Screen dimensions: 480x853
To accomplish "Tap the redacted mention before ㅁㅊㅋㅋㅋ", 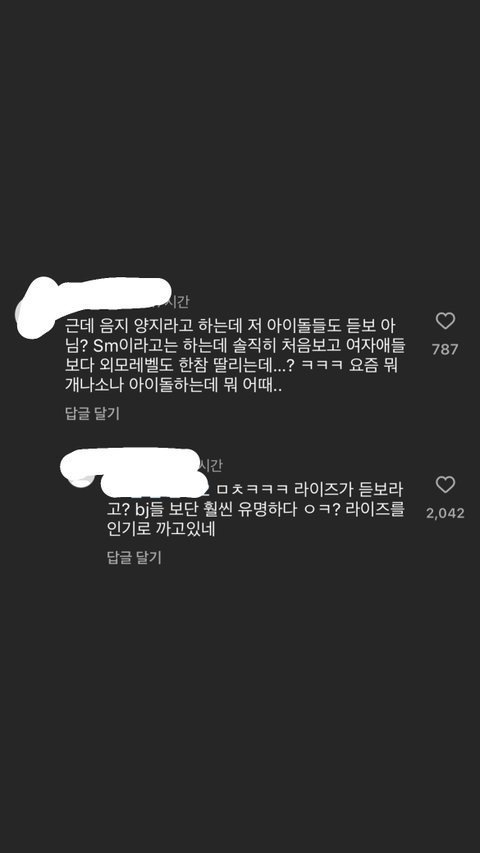I will (155, 485).
